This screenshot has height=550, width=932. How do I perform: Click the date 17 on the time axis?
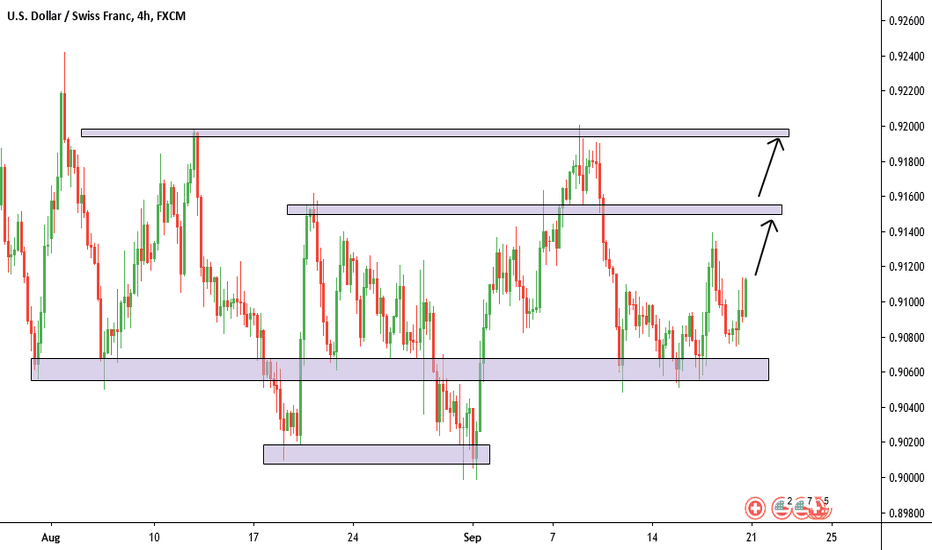coord(254,538)
